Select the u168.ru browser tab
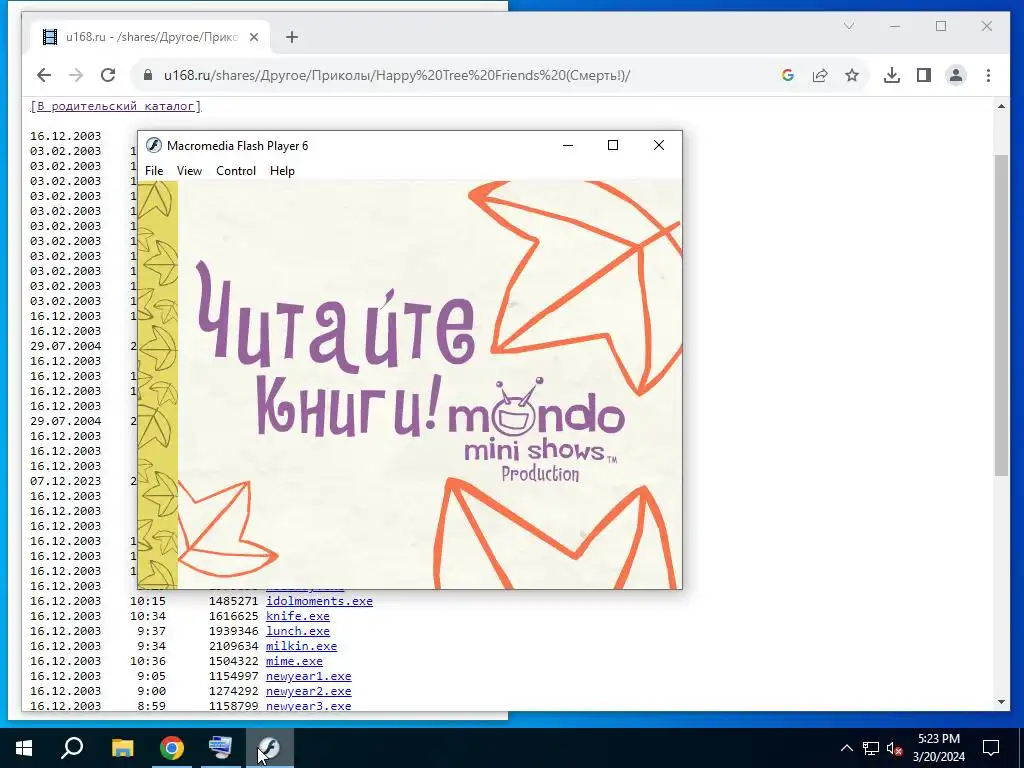The height and width of the screenshot is (768, 1024). click(x=149, y=37)
